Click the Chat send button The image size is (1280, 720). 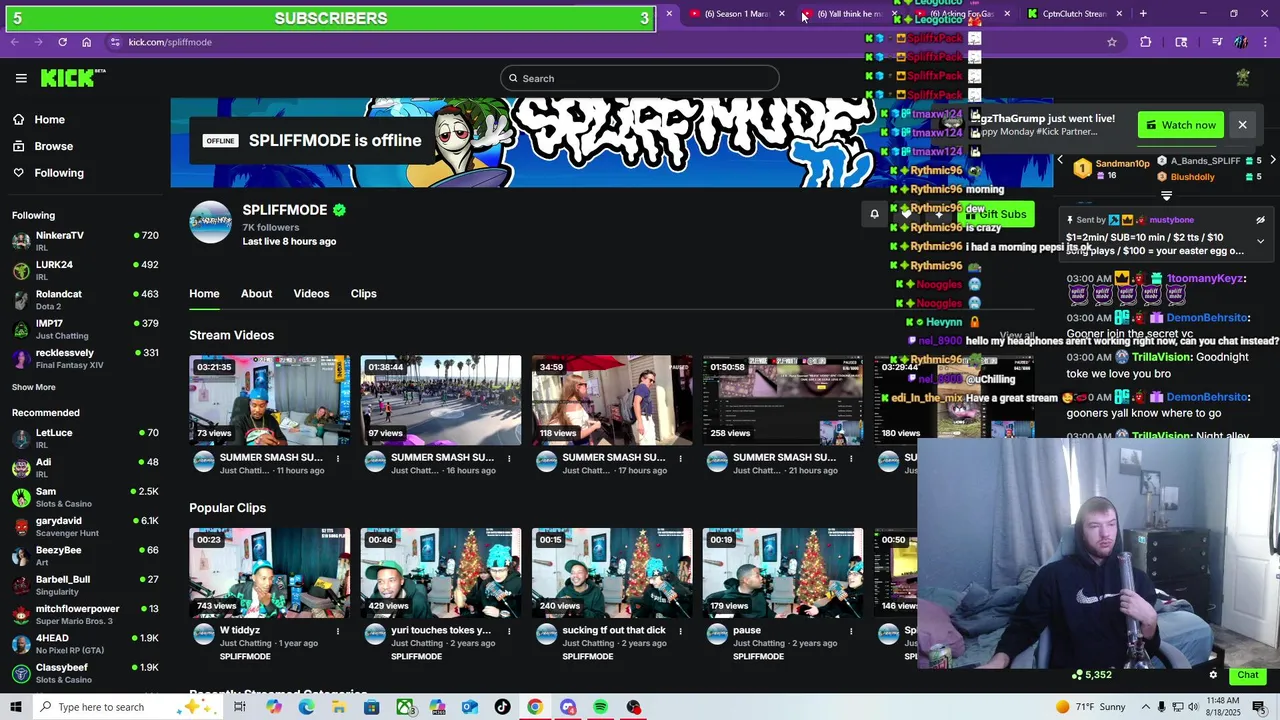pyautogui.click(x=1247, y=675)
